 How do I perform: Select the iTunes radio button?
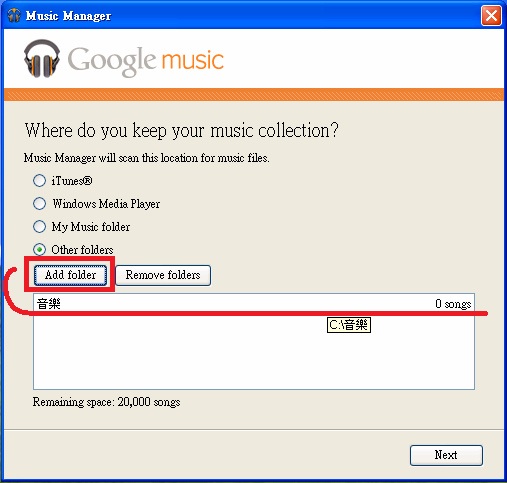coord(39,181)
